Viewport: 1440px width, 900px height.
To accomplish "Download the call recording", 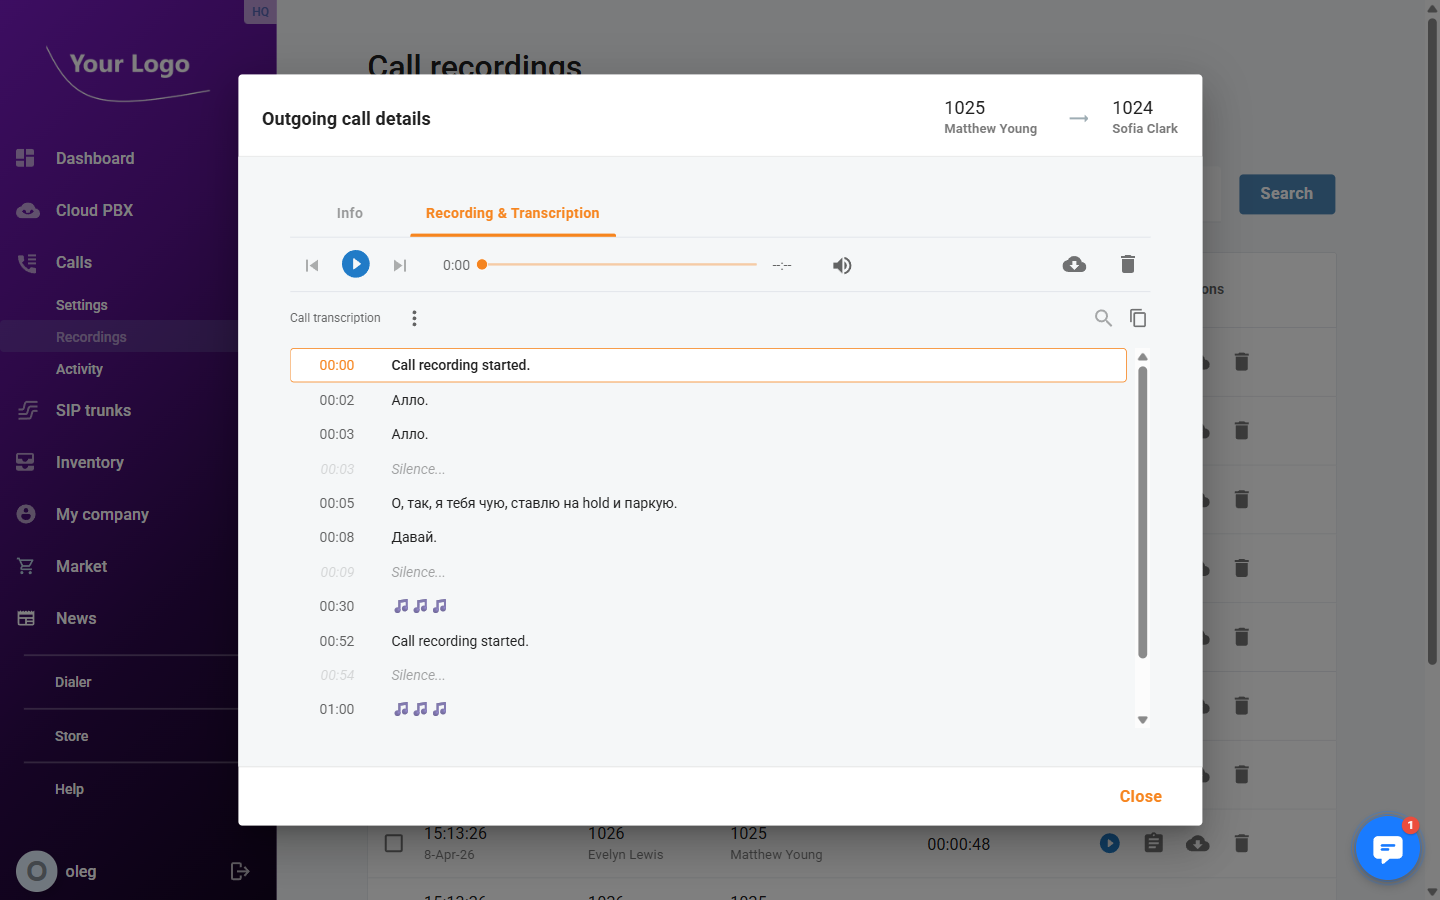I will click(1074, 264).
